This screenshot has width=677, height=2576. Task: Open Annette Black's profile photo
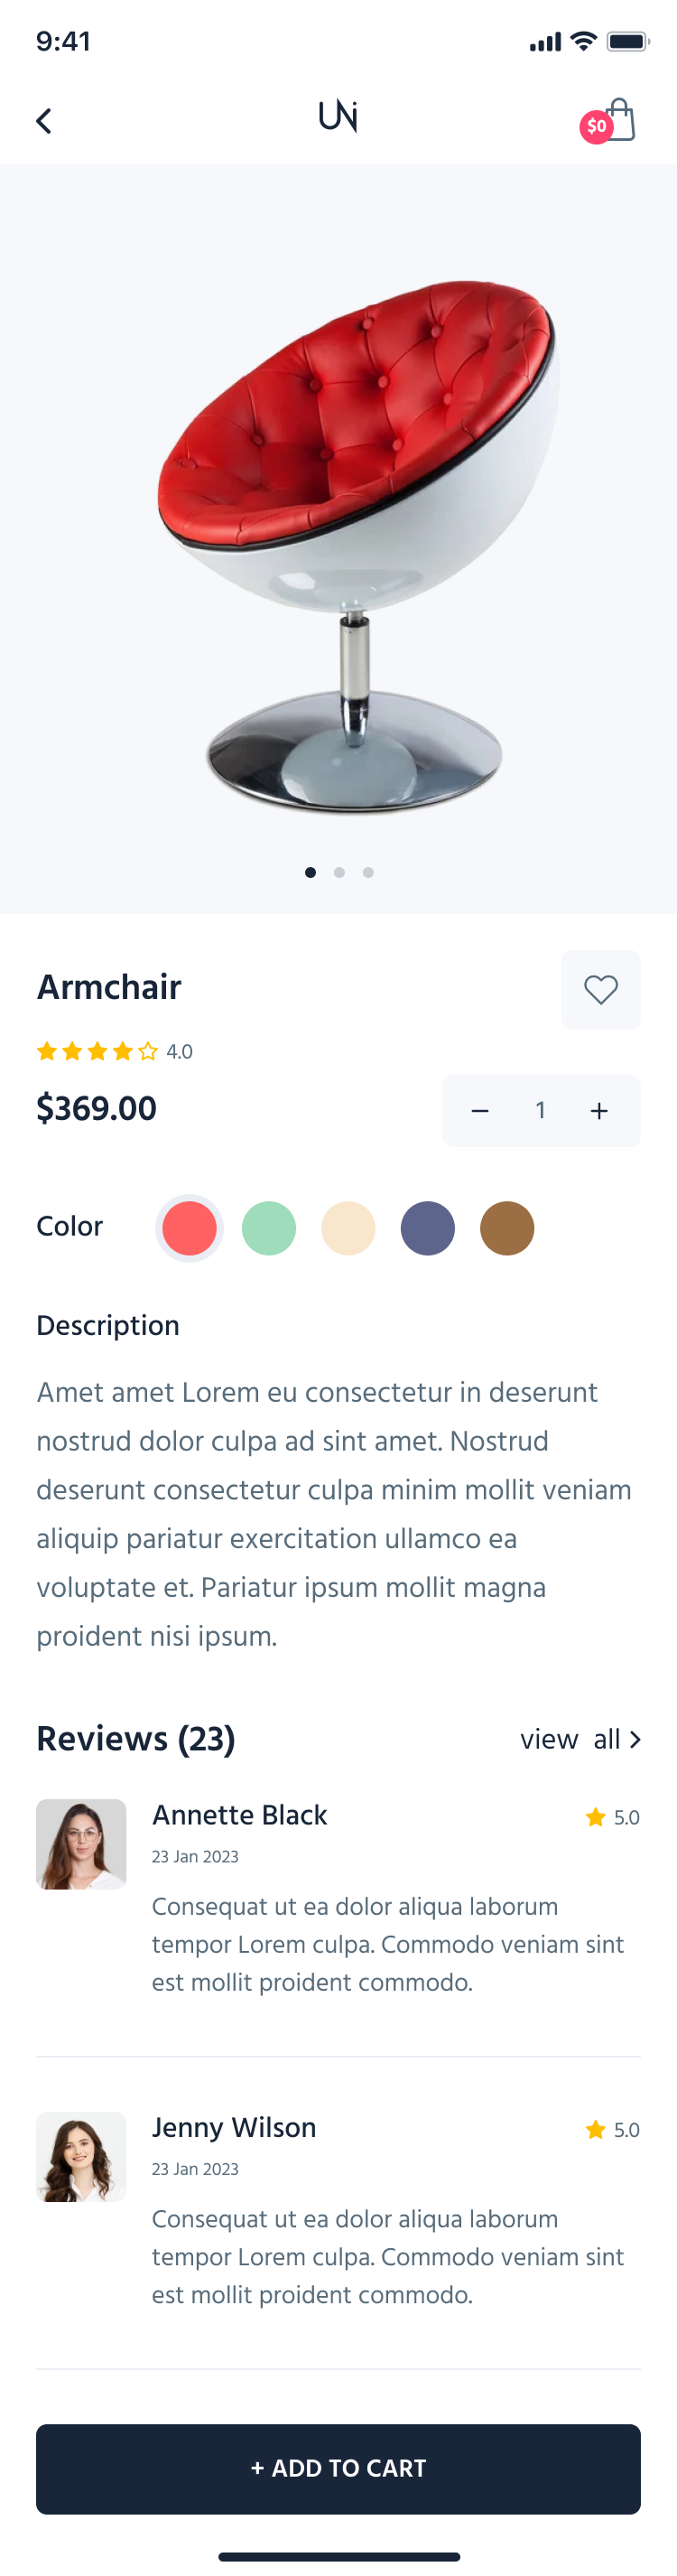tap(81, 1844)
